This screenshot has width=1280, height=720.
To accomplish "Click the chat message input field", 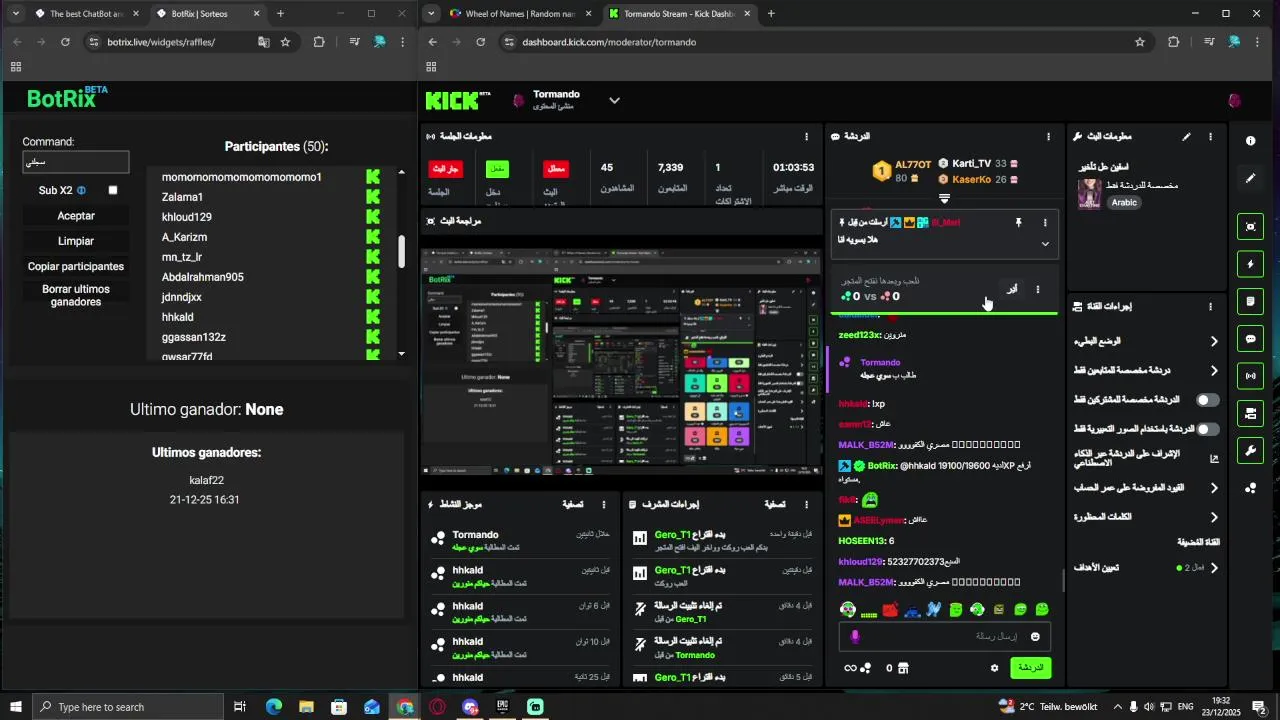I will pos(945,637).
